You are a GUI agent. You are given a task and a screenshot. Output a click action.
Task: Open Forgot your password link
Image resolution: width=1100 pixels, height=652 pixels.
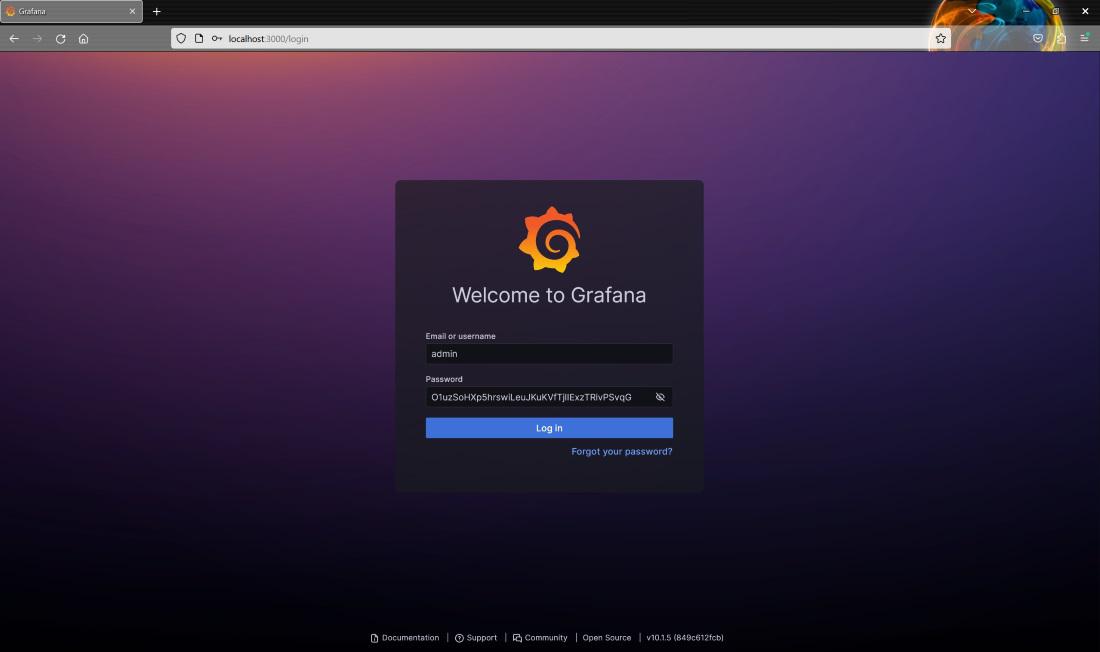[622, 451]
